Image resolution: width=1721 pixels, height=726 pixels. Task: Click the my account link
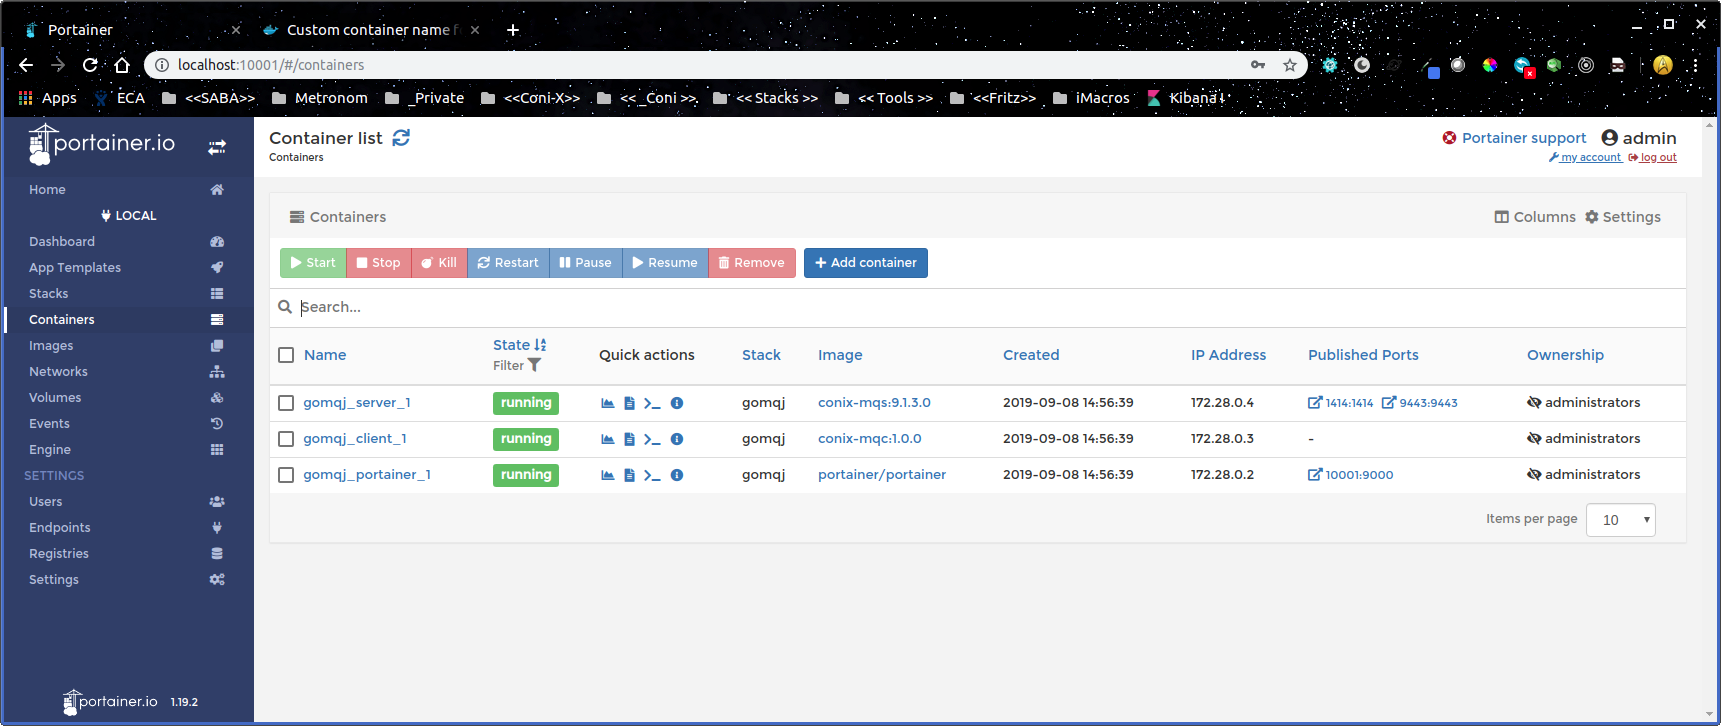(1585, 157)
